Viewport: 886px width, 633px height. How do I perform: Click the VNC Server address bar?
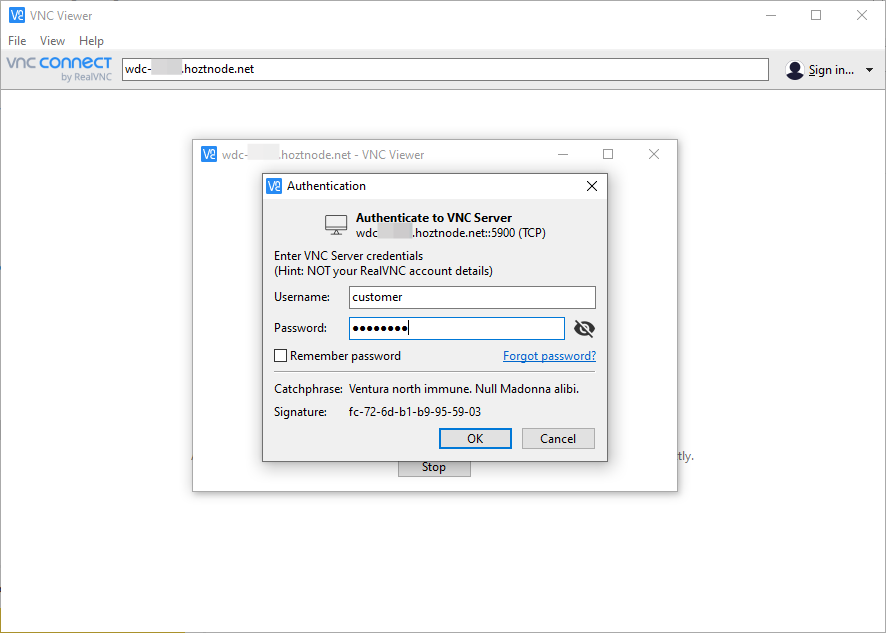[x=445, y=70]
